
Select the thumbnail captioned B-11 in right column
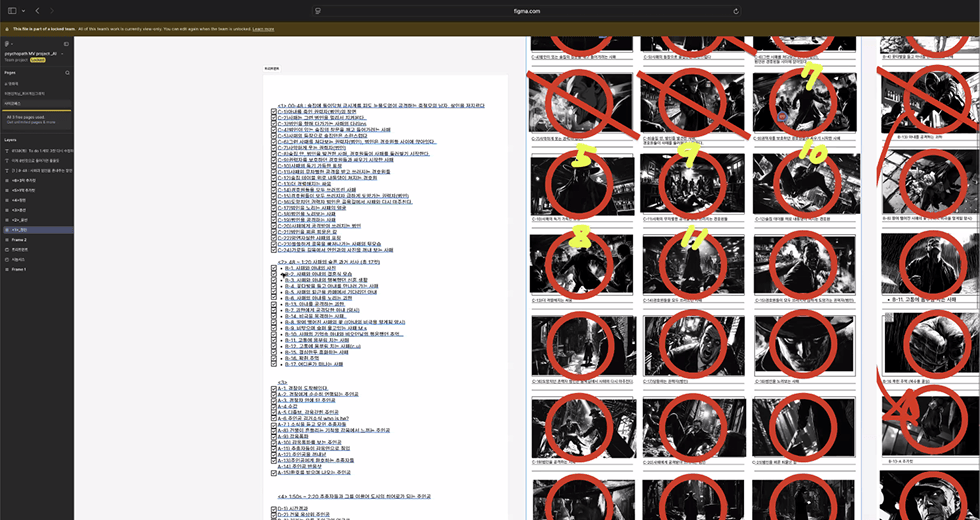pyautogui.click(x=931, y=262)
